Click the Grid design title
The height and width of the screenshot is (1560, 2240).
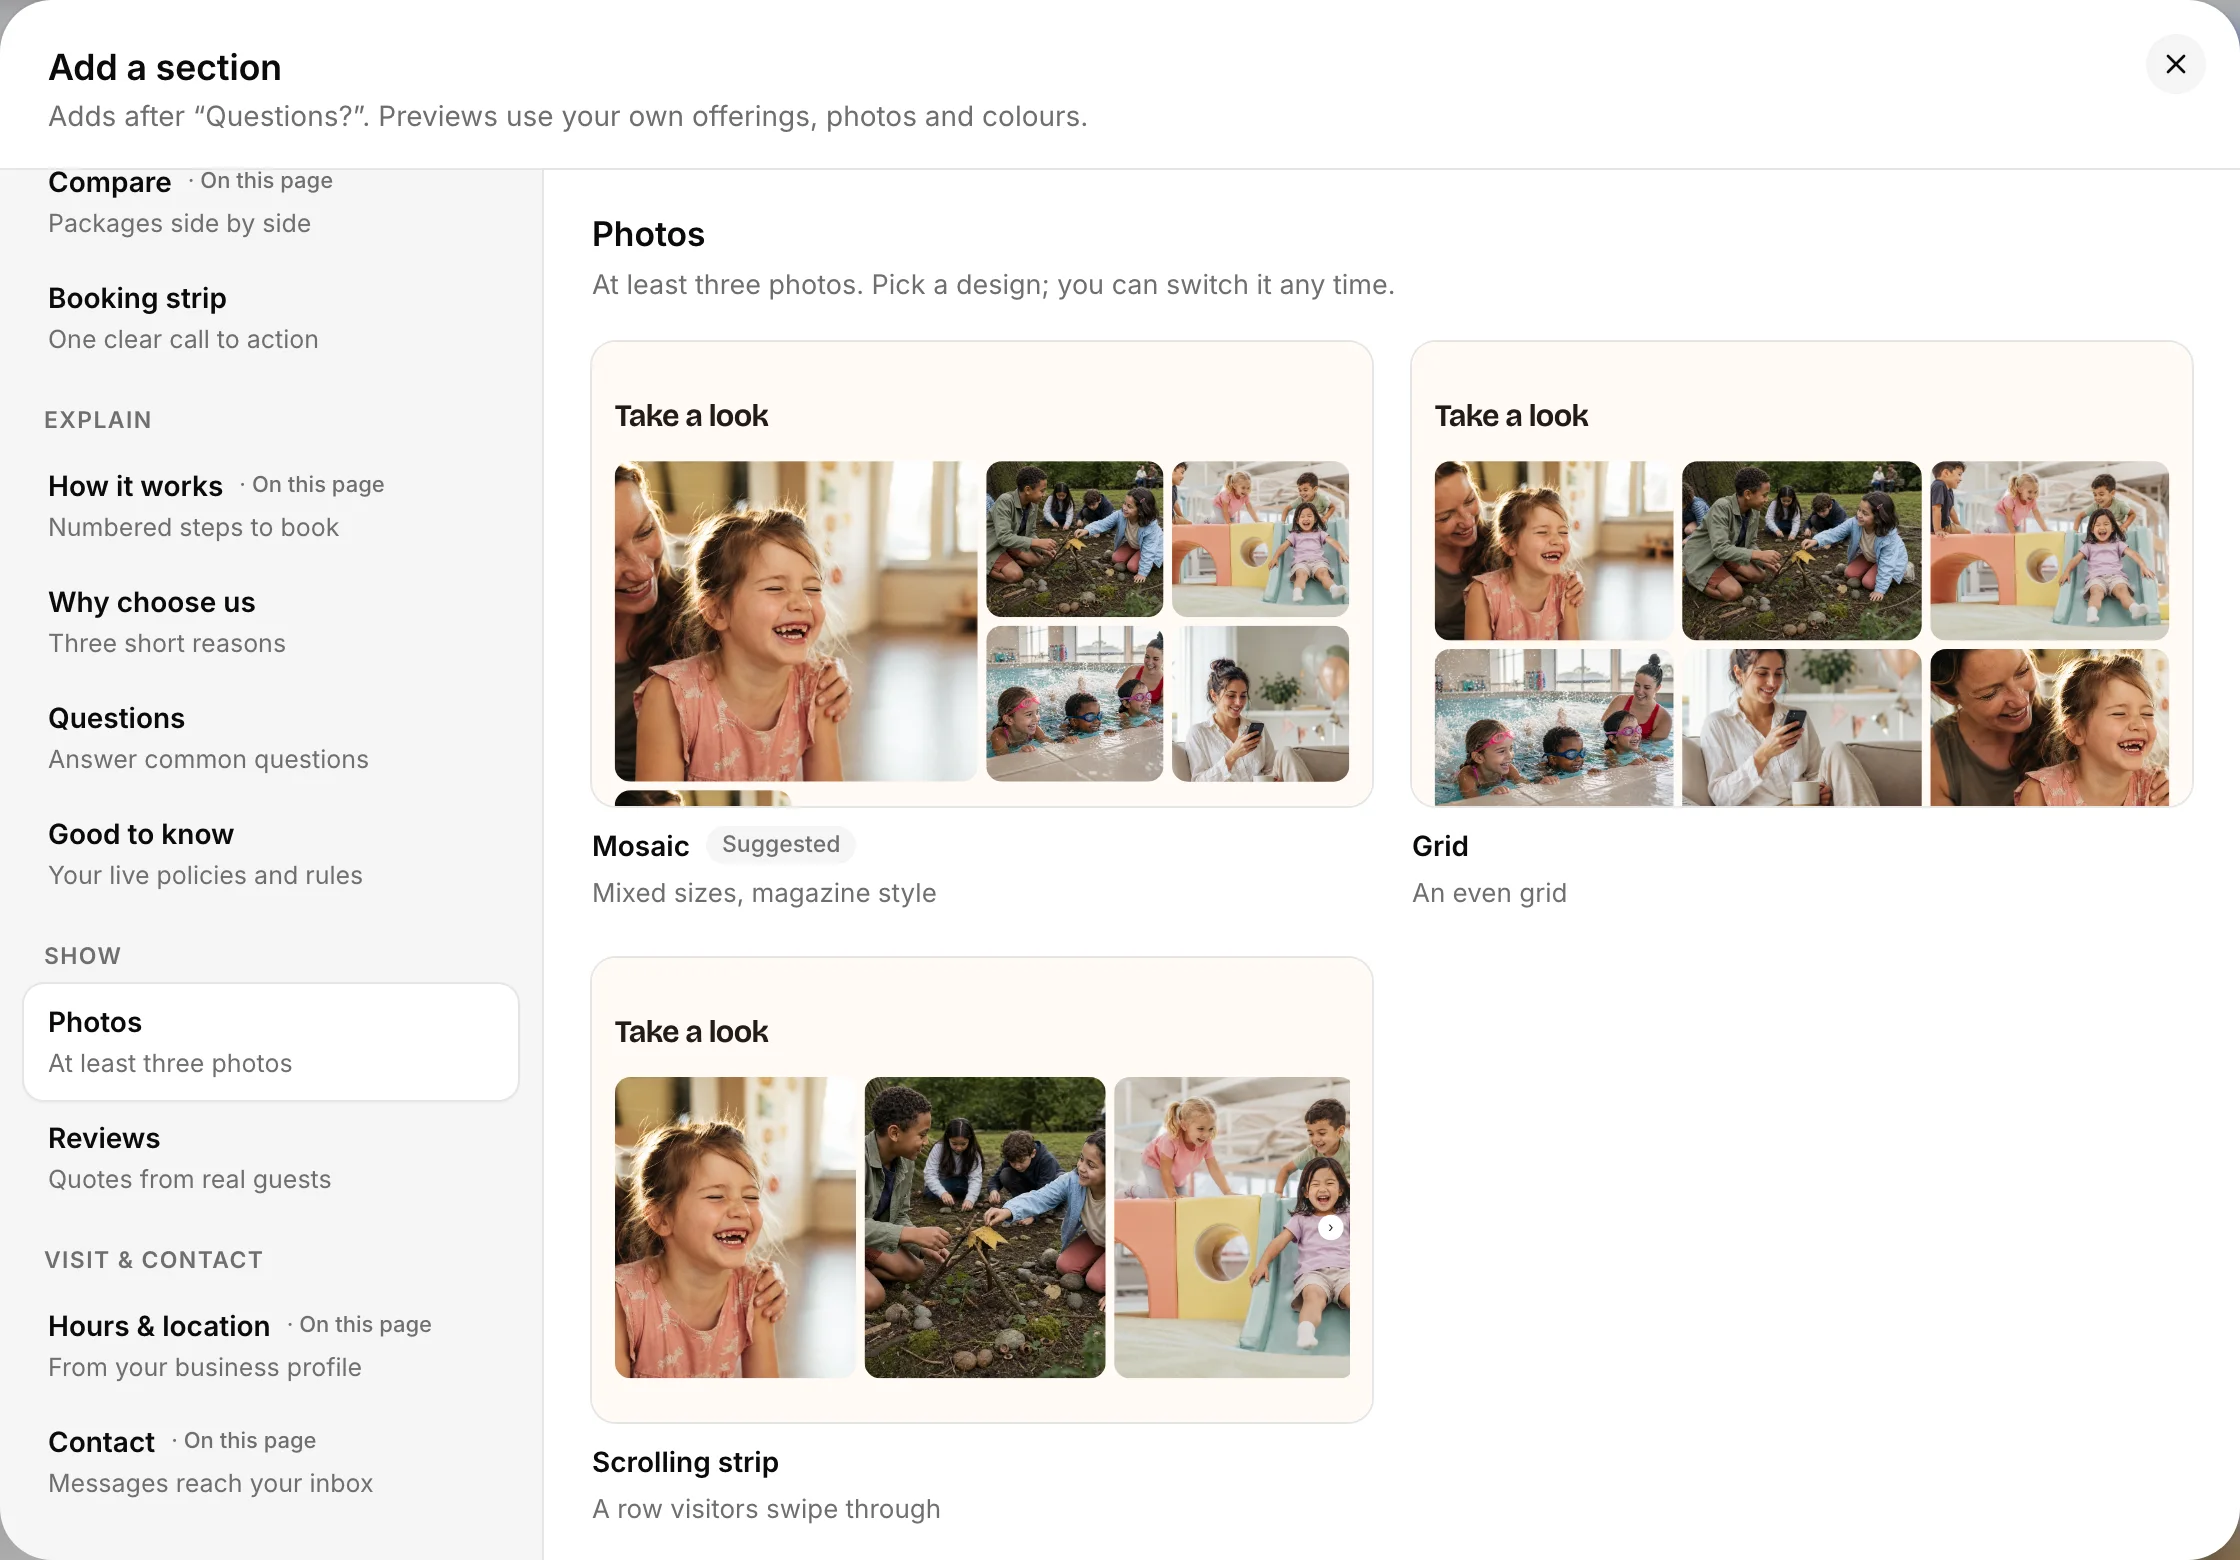point(1440,846)
